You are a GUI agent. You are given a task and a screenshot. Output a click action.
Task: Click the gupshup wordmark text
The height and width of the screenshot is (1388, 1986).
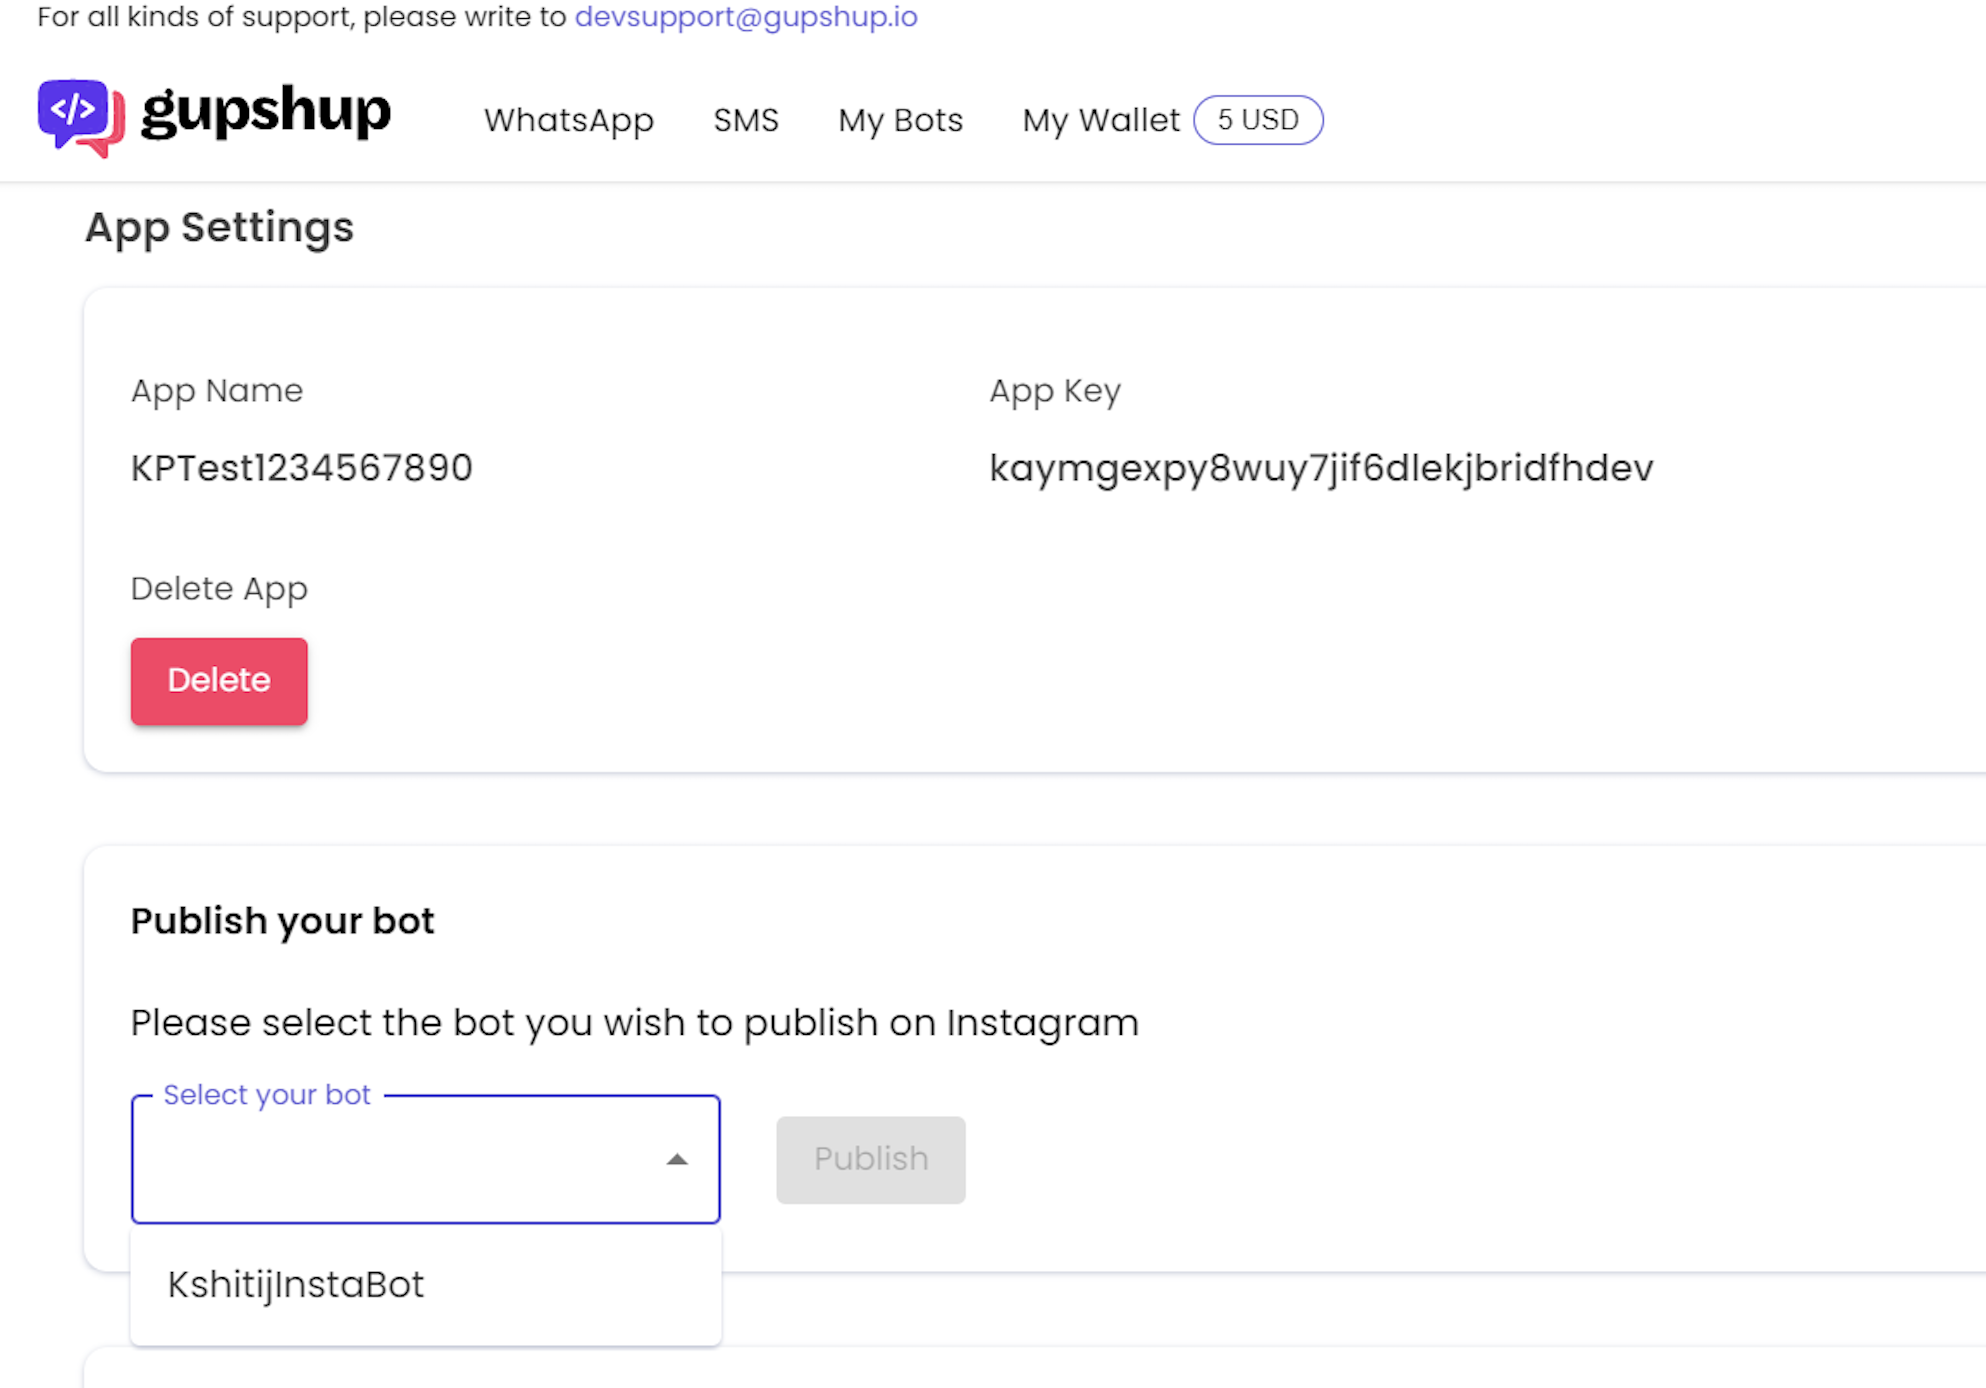coord(266,113)
